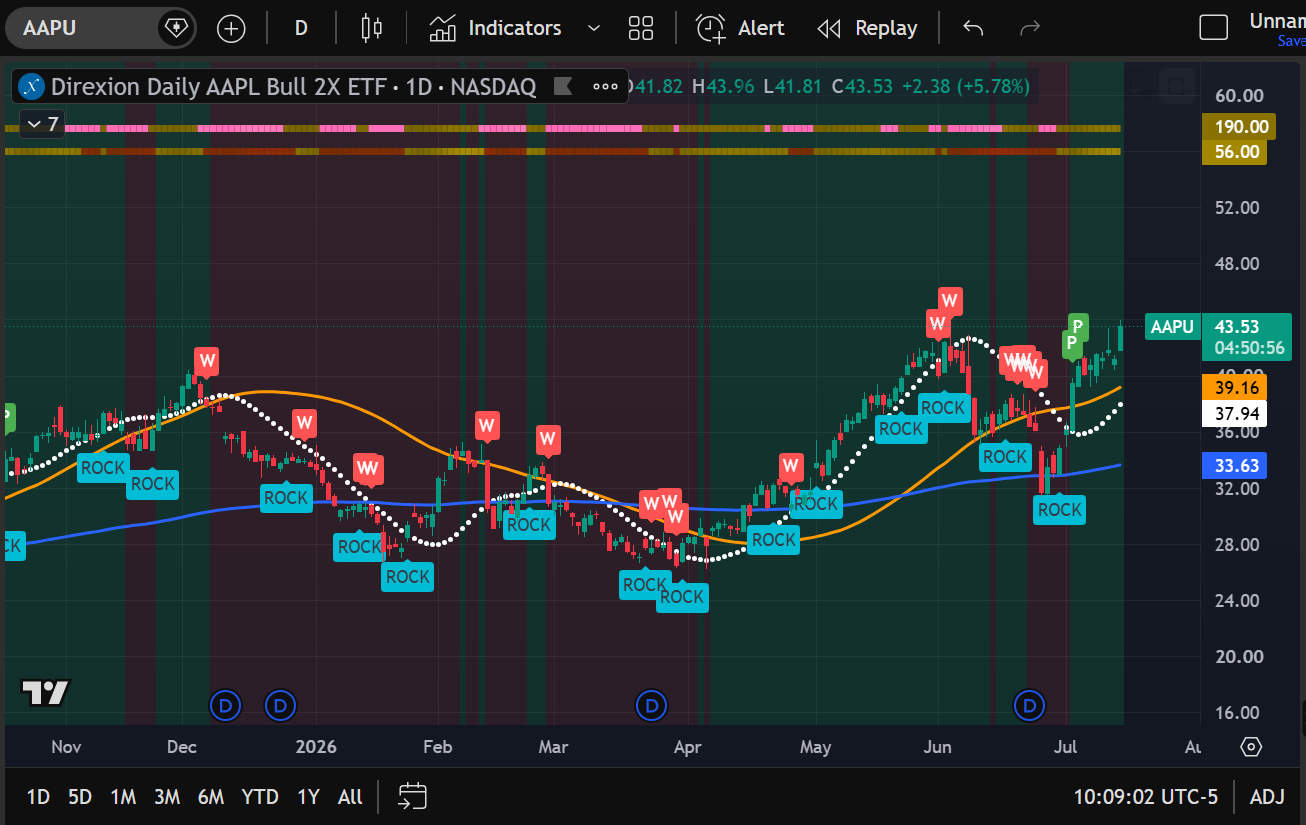This screenshot has width=1306, height=825.
Task: Click the dividend D marker nearest the Dec label
Action: click(x=225, y=706)
